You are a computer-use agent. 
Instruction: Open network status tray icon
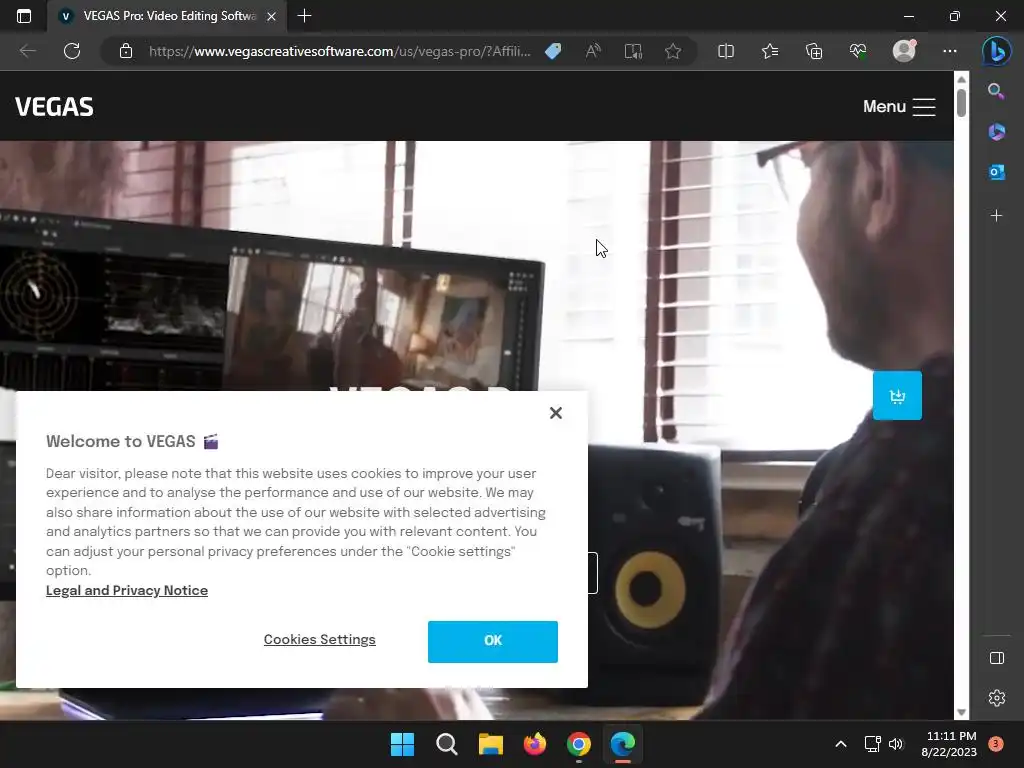pyautogui.click(x=872, y=744)
